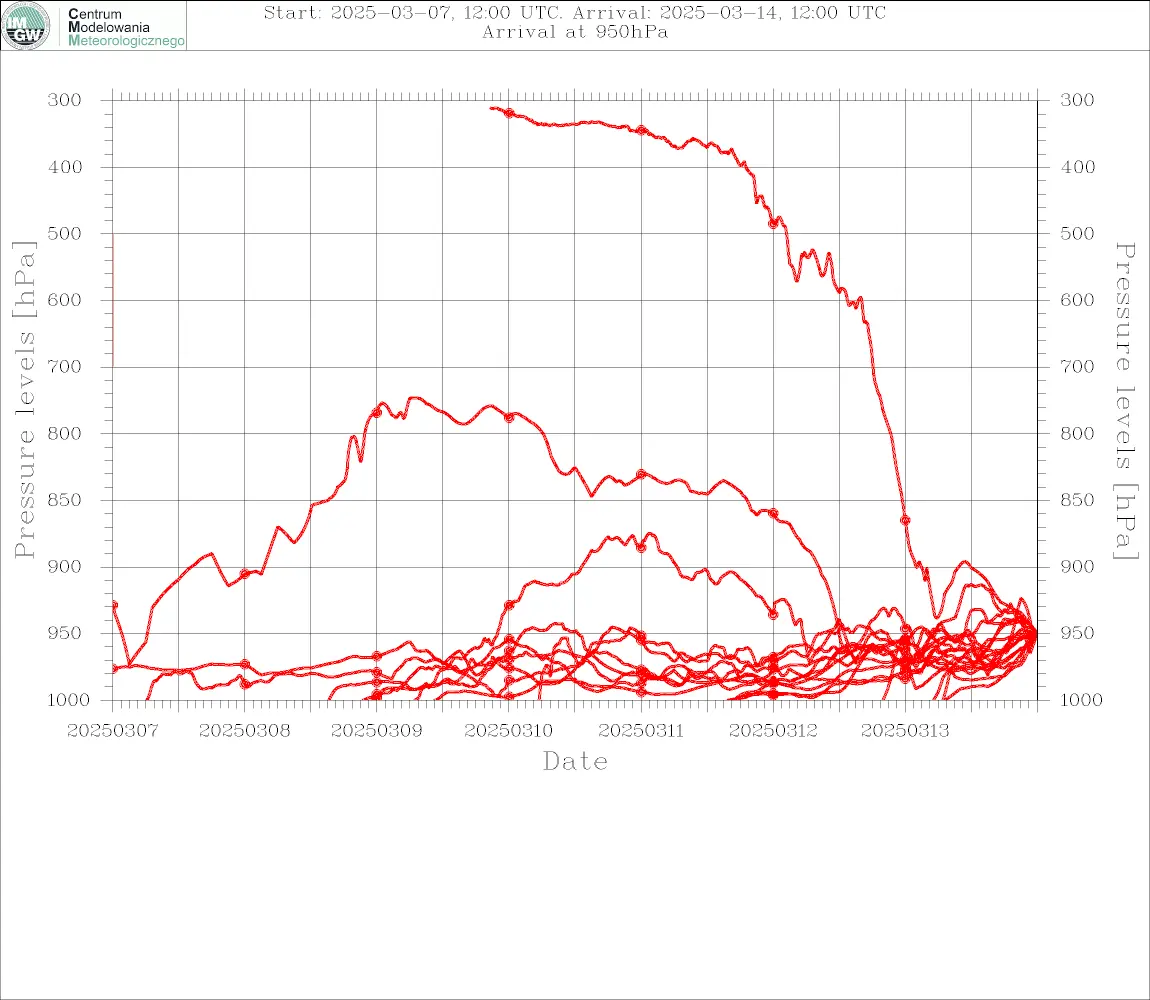Click the right axis 400 label
Screen dimensions: 1150x1000
[1077, 167]
